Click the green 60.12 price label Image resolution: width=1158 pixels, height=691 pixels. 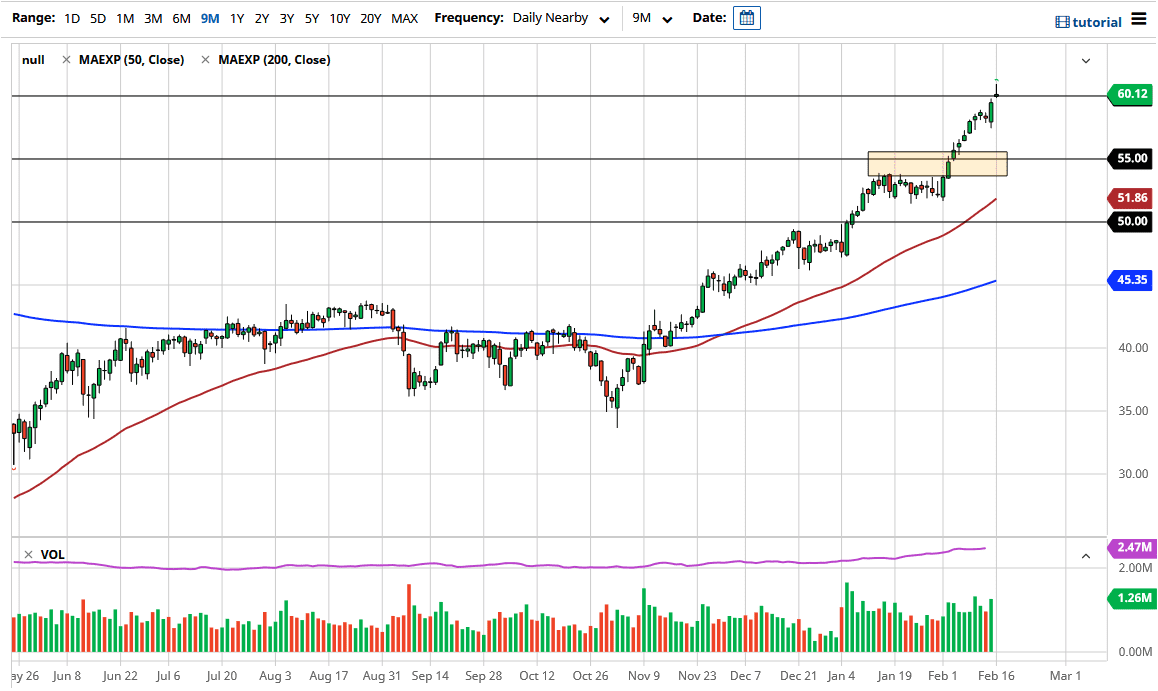1132,94
